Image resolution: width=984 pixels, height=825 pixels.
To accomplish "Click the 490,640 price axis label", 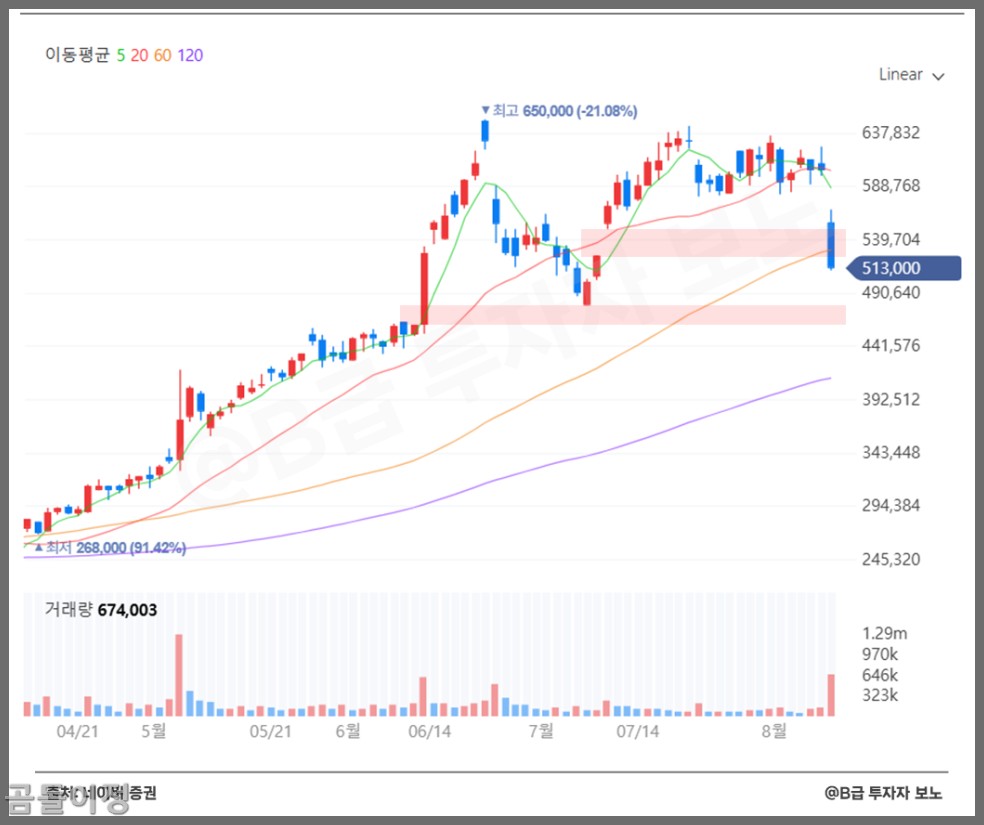I will click(890, 292).
